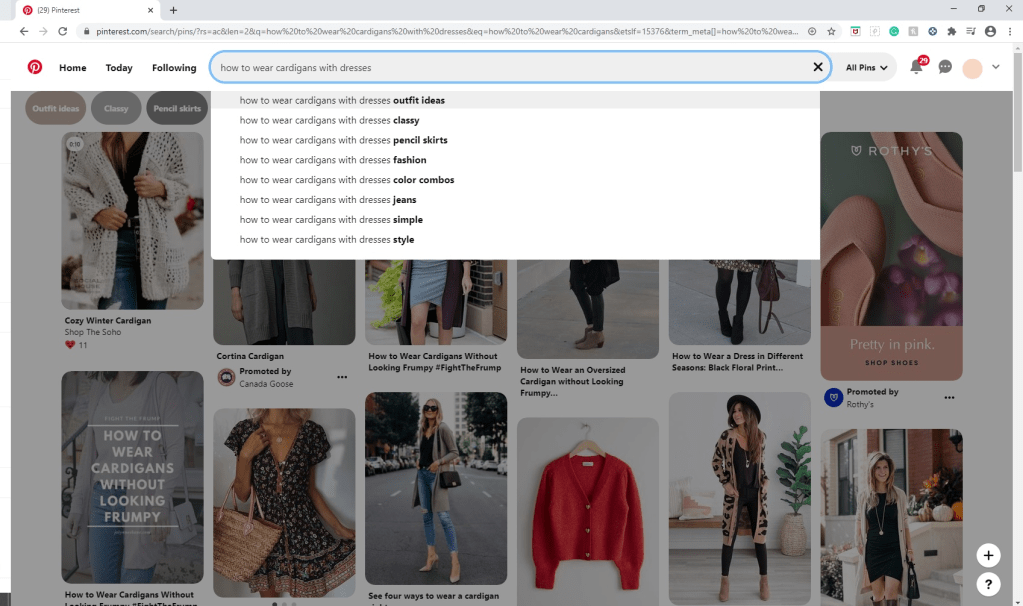Open the Rothy's promoted pin options

(x=949, y=397)
